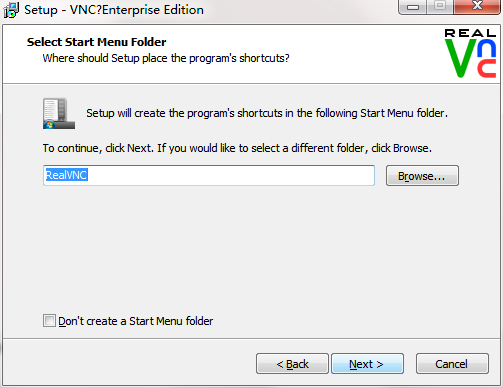Viewport: 503px width, 388px height.
Task: Open the Browse folder dialog
Action: (422, 176)
